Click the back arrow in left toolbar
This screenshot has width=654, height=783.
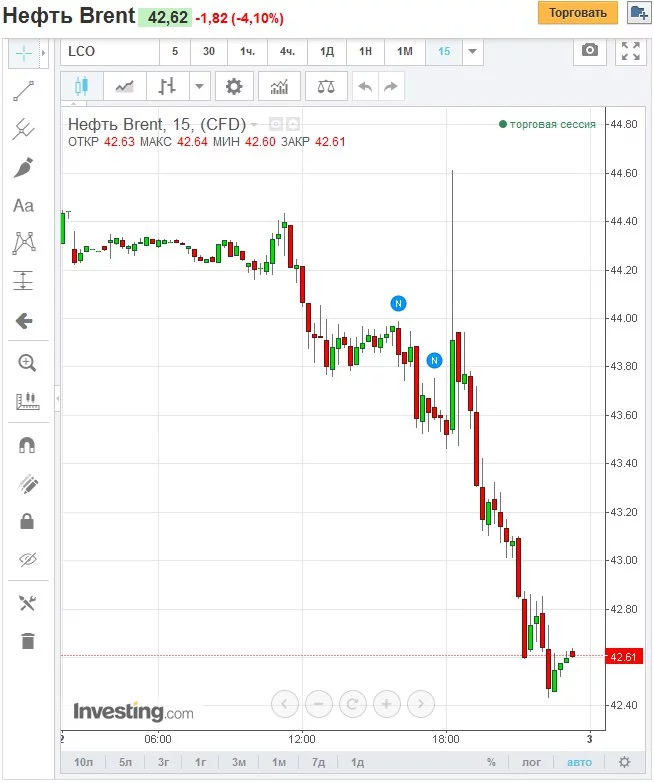pyautogui.click(x=23, y=321)
